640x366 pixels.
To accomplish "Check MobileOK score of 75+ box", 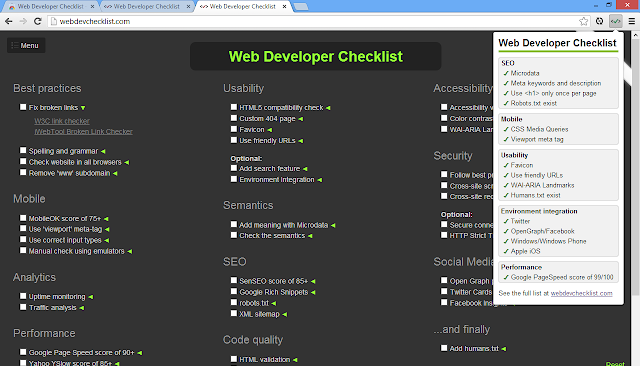I will click(x=23, y=218).
